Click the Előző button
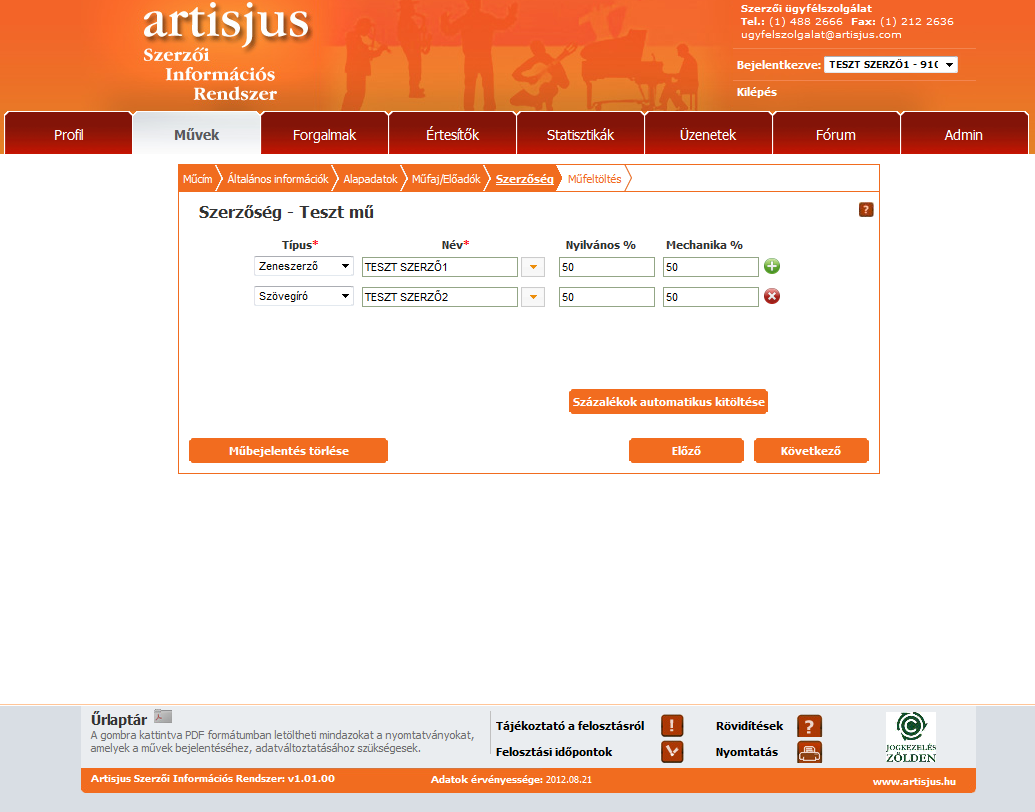Screen dimensions: 1035x812 686,451
